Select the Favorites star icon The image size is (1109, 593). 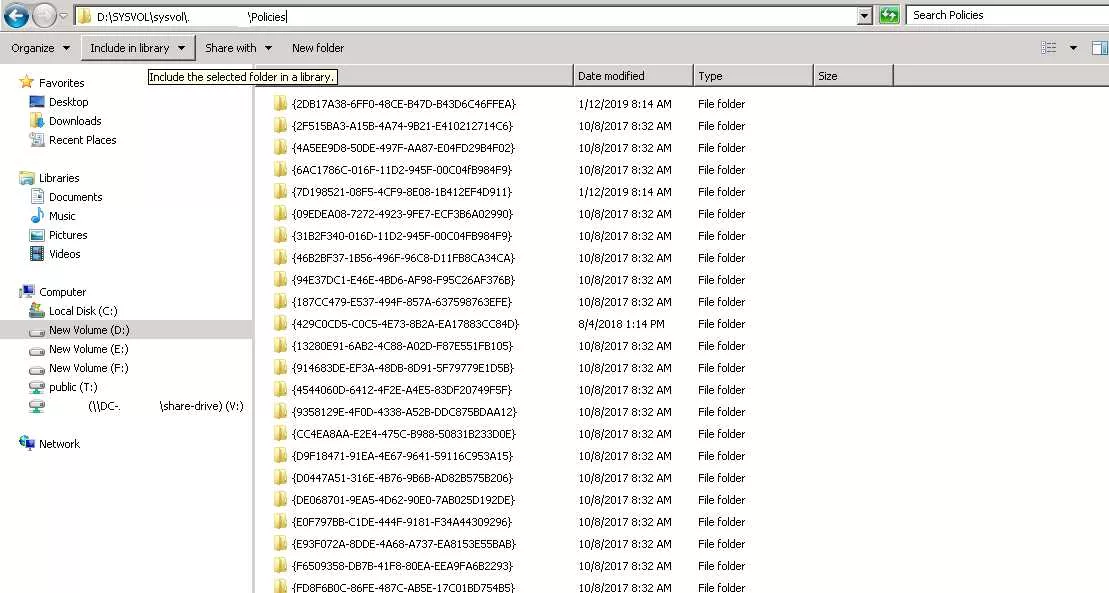pyautogui.click(x=26, y=82)
